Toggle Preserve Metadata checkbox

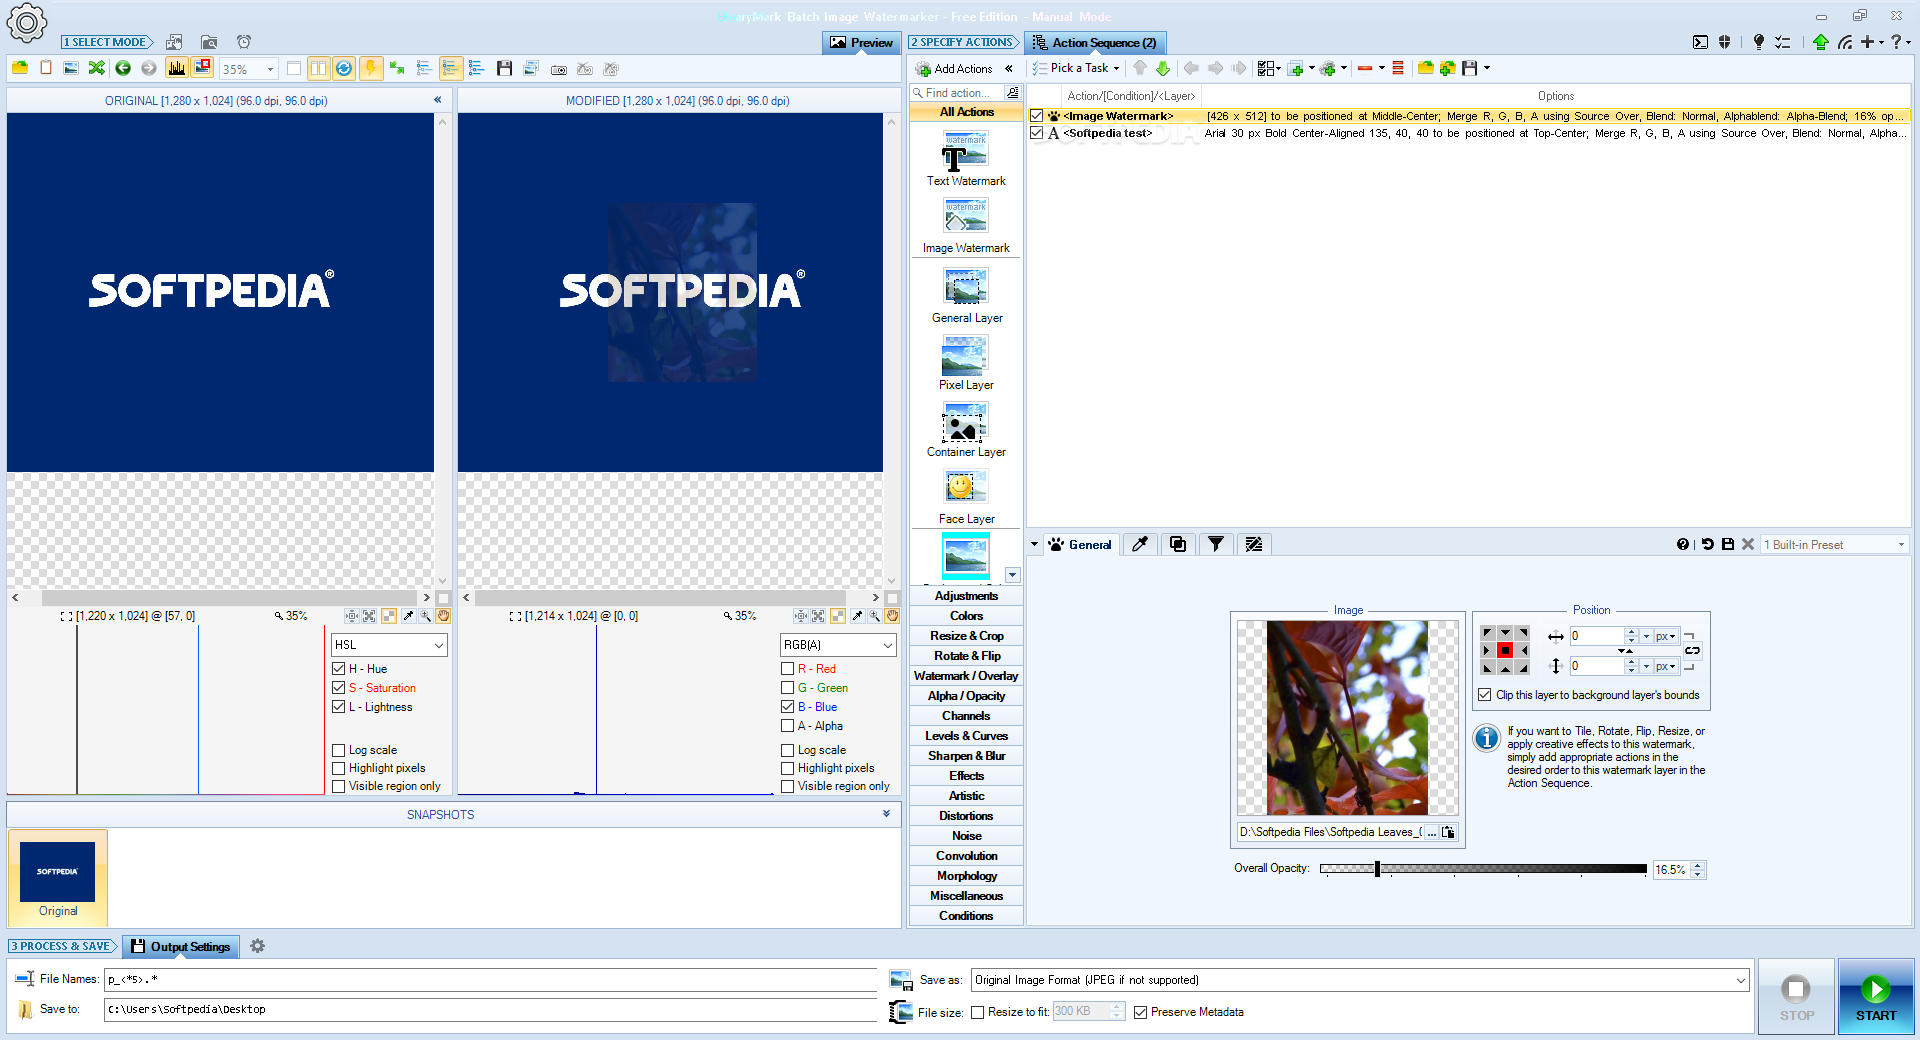1140,1012
